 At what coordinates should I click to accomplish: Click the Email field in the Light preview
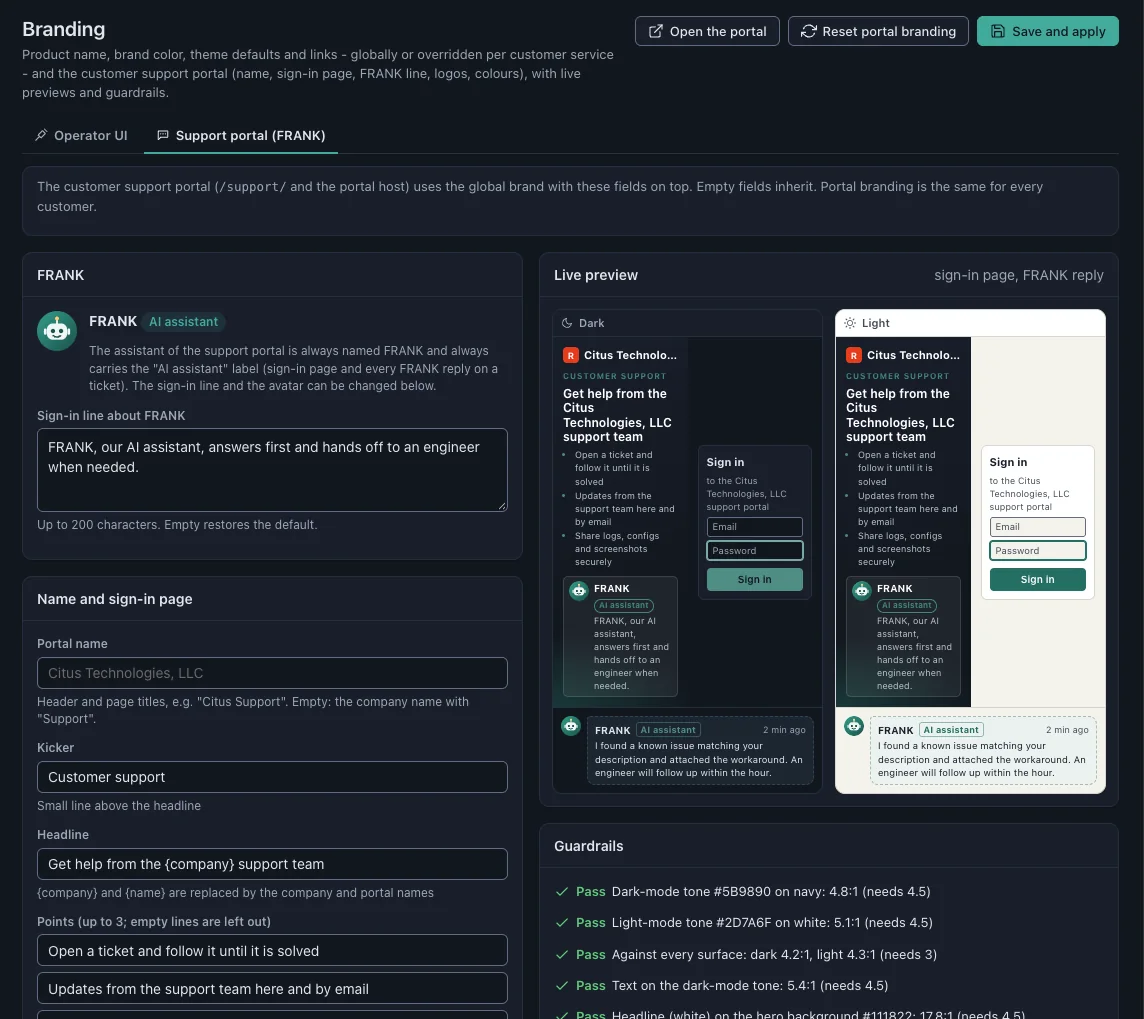click(1037, 527)
